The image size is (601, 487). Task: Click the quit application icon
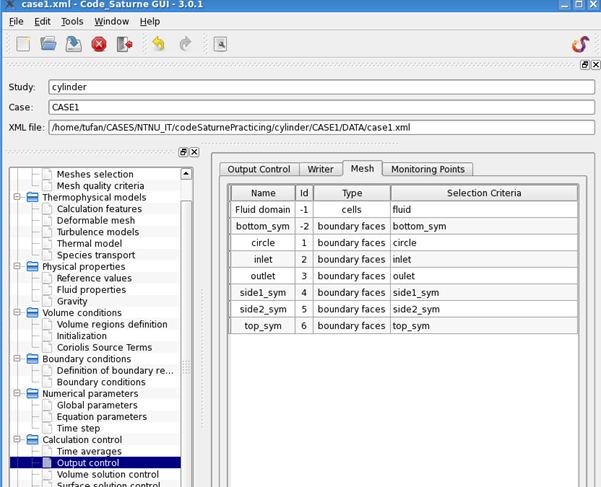125,44
